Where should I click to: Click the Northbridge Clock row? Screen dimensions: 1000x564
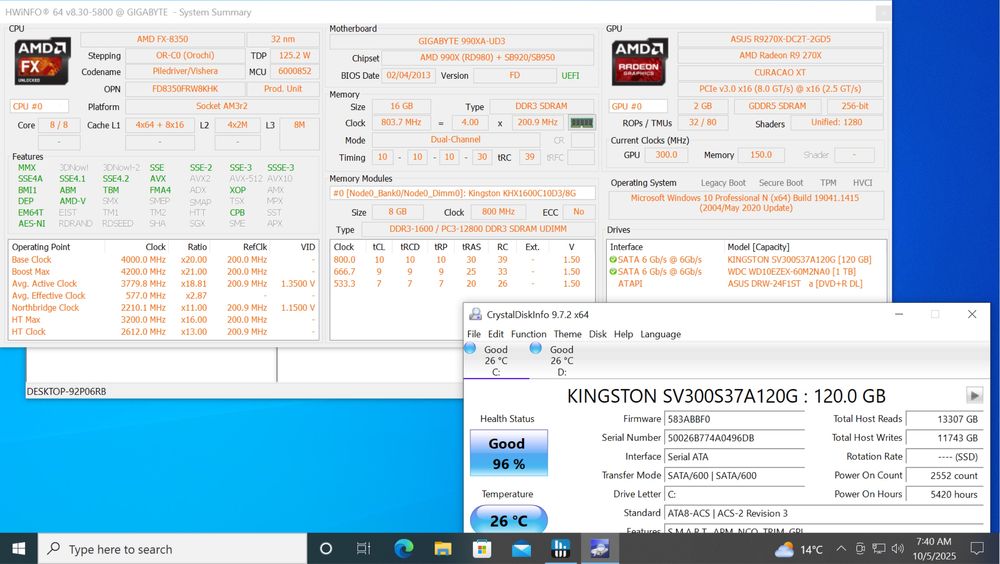pyautogui.click(x=163, y=308)
